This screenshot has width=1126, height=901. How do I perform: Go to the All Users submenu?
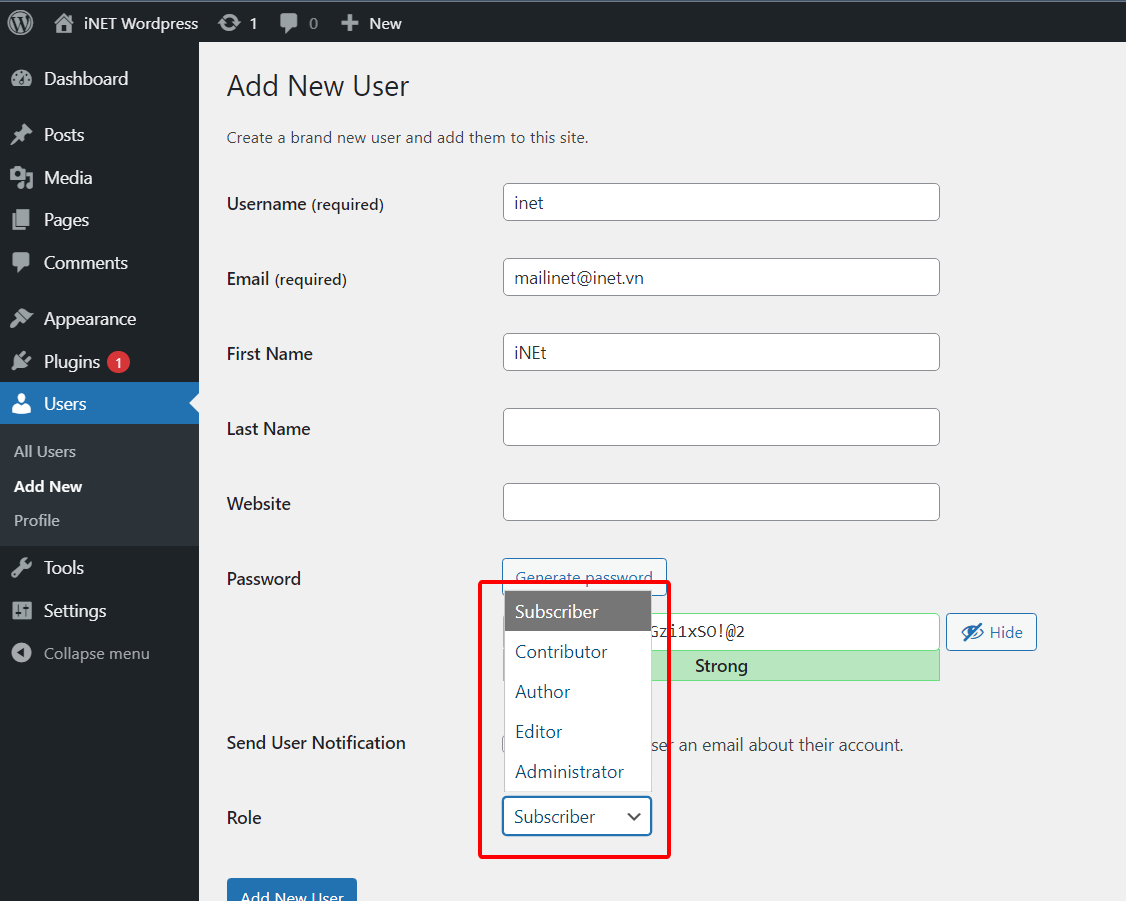(45, 452)
